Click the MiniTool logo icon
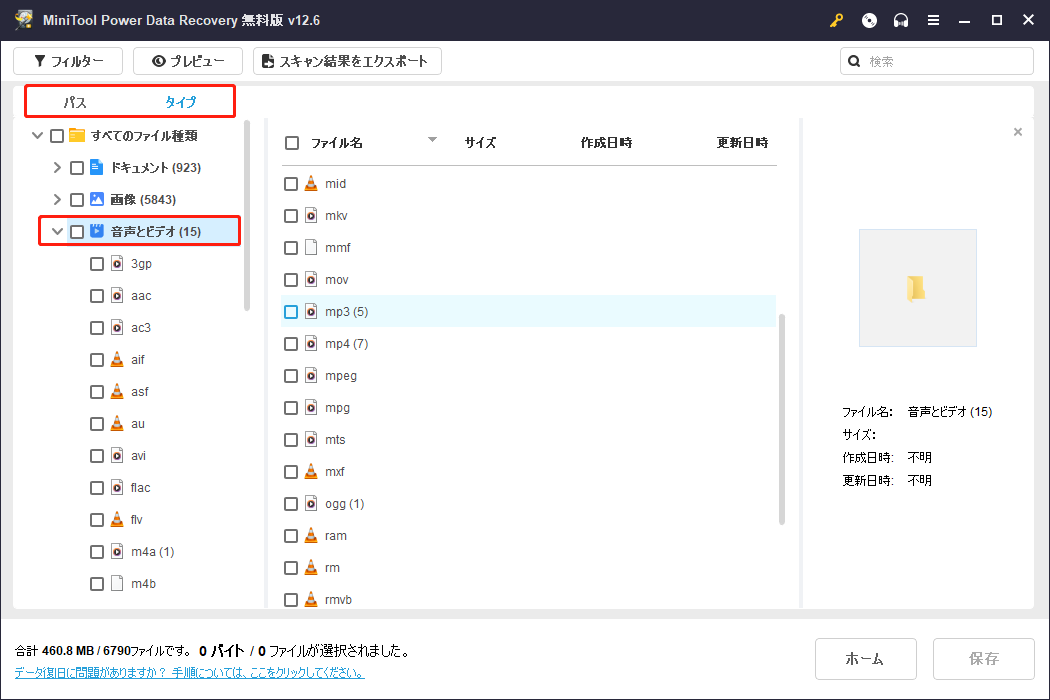This screenshot has width=1050, height=700. click(x=23, y=20)
